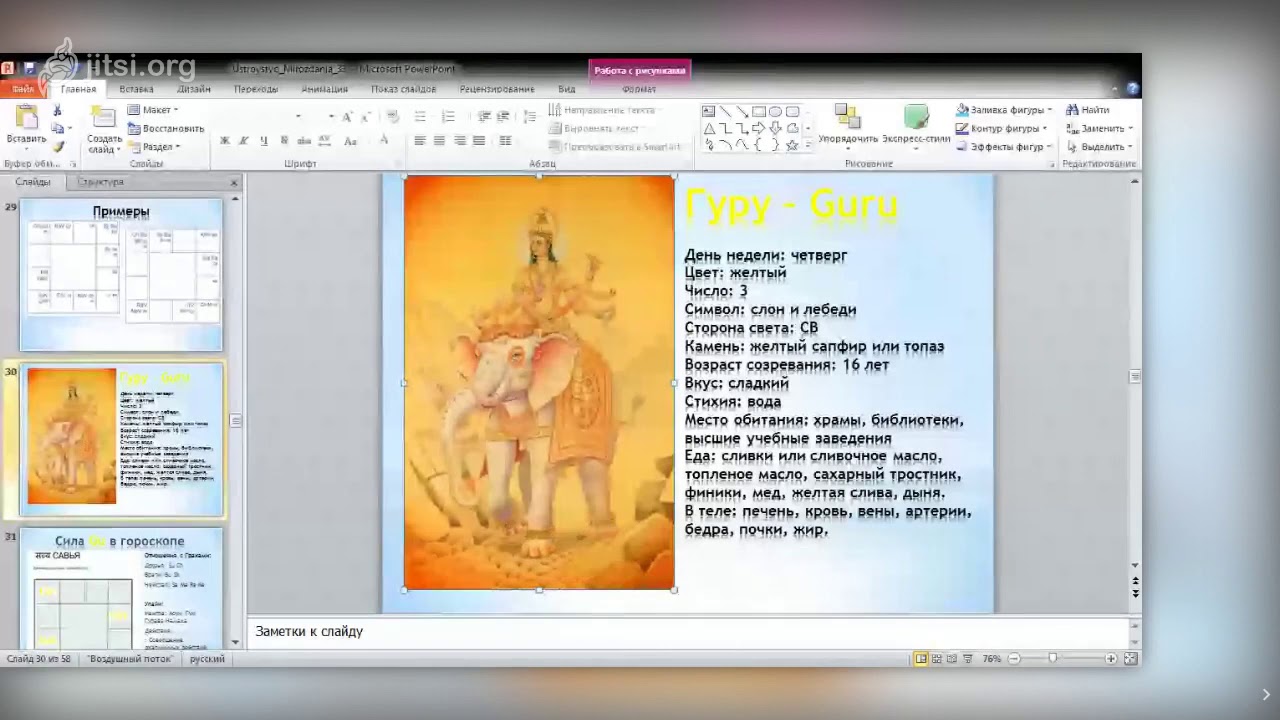
Task: Click the large Paste (Вставить) clipboard icon
Action: (x=26, y=117)
